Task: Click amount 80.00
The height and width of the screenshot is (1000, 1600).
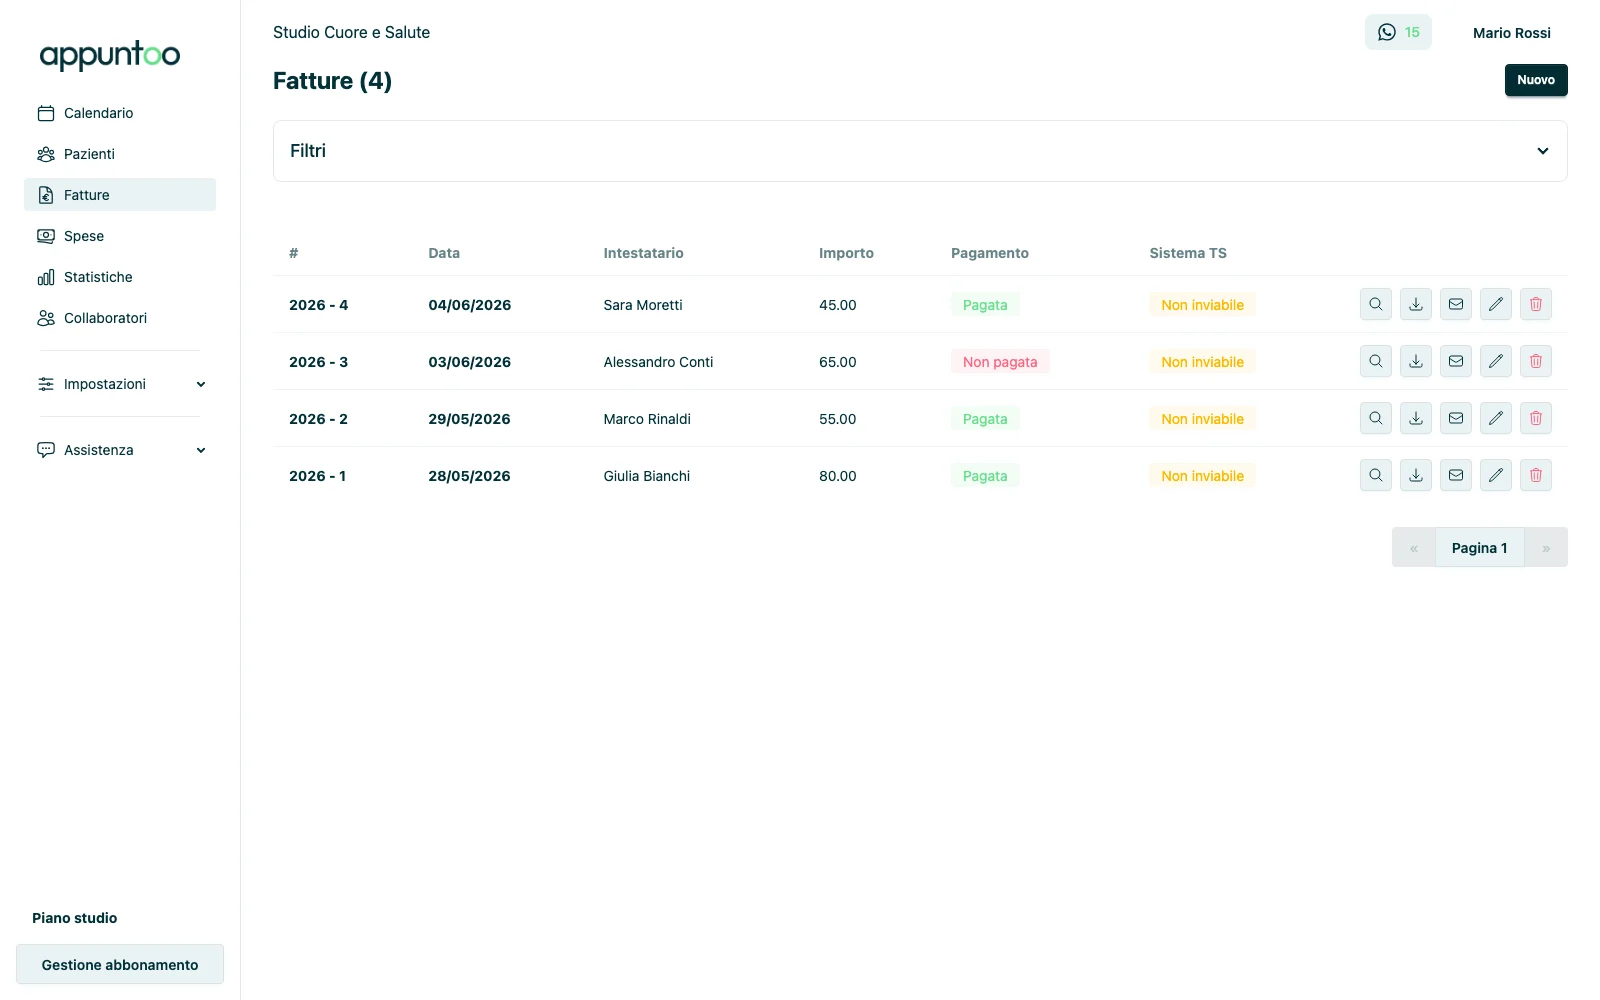Action: (838, 476)
